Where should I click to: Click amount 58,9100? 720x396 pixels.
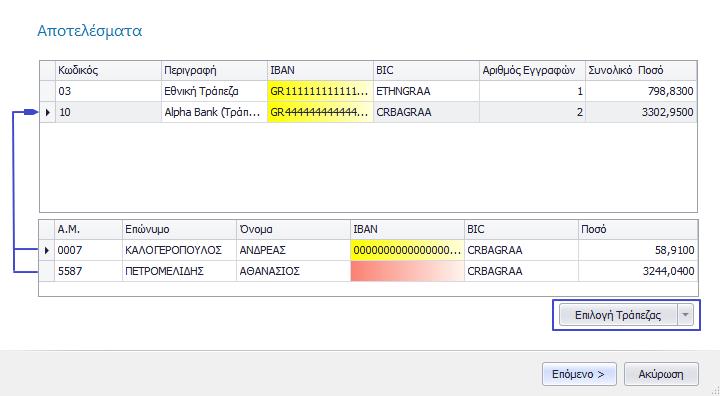pos(638,250)
